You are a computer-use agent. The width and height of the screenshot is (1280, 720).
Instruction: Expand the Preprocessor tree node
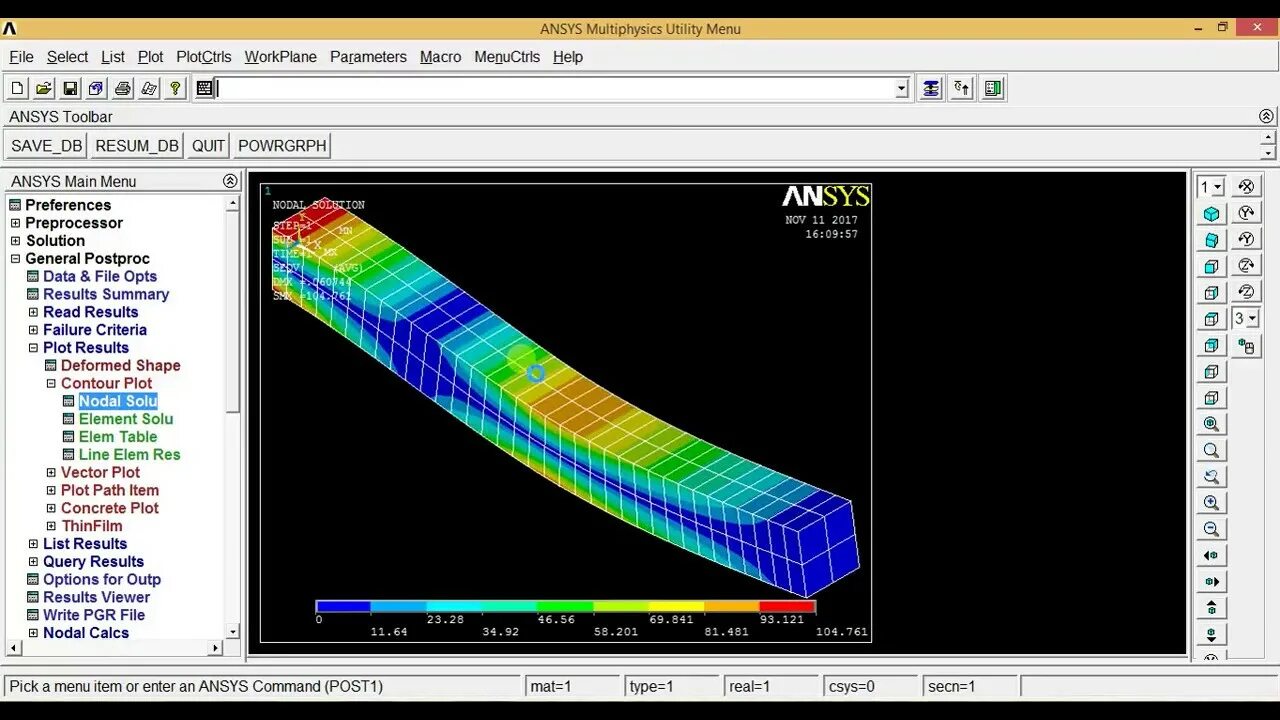15,223
